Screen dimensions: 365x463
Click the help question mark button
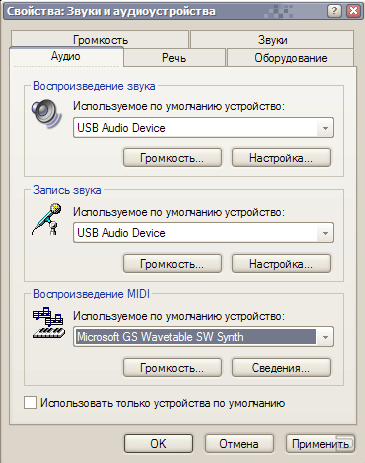pos(334,11)
